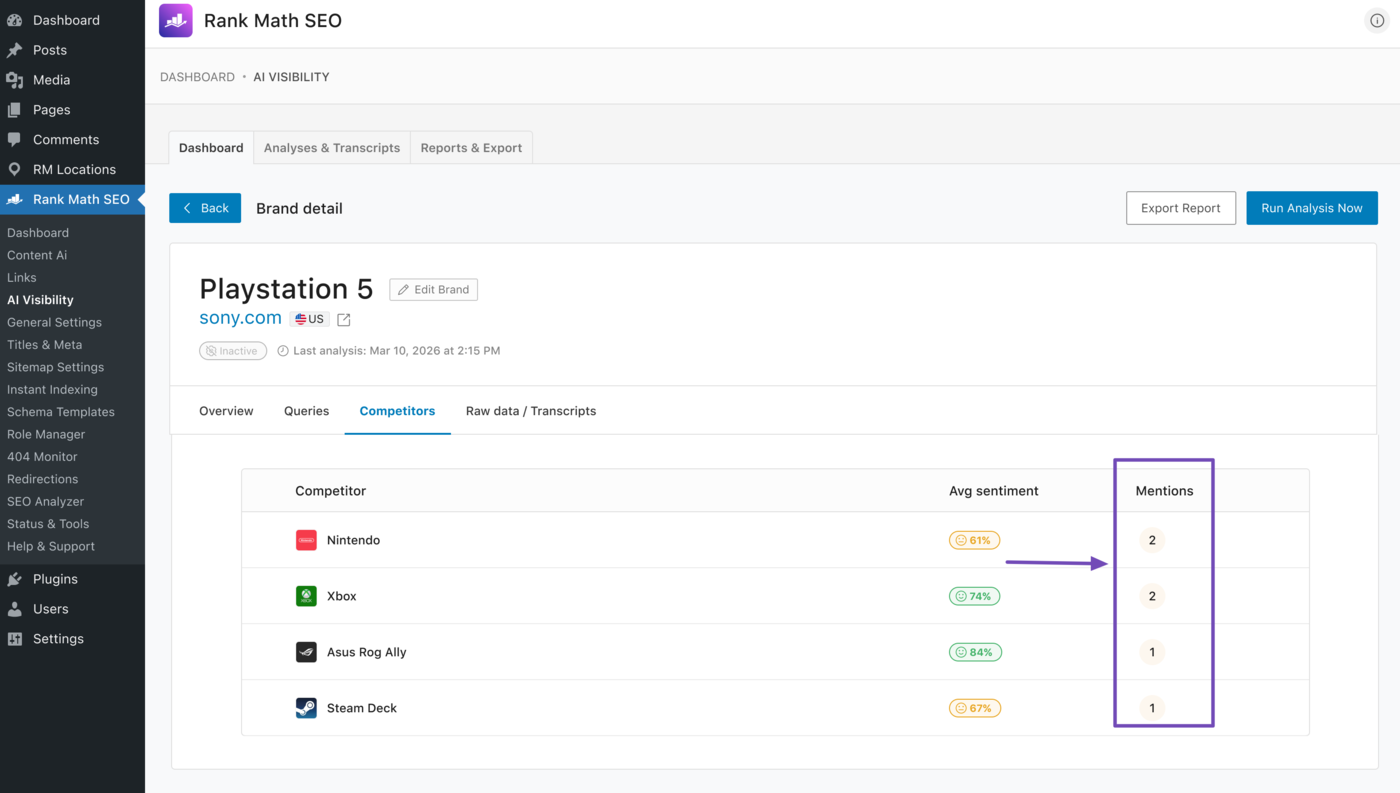
Task: Click the Competitor column header
Action: coord(330,491)
